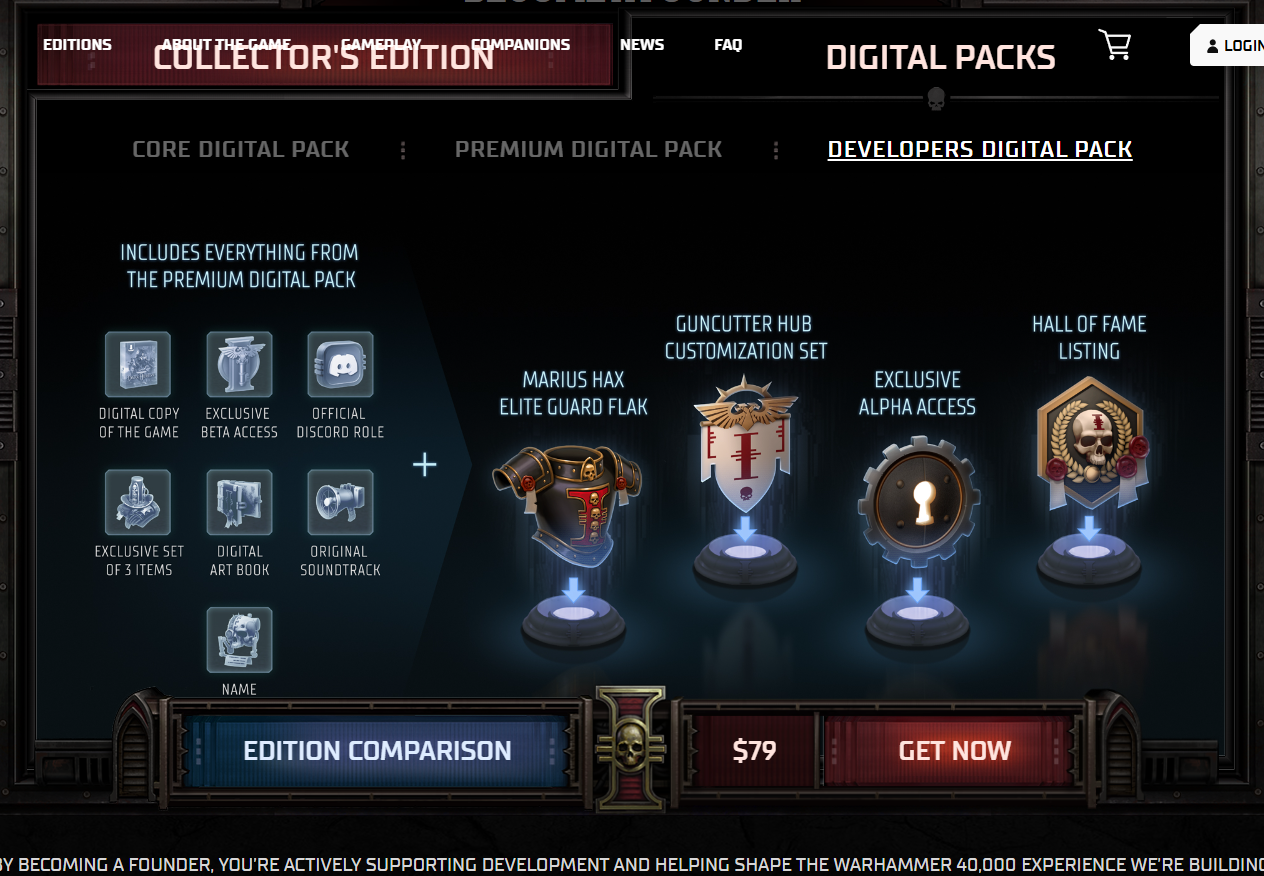
Task: Click the Digital Copy of the Game icon
Action: 138,365
